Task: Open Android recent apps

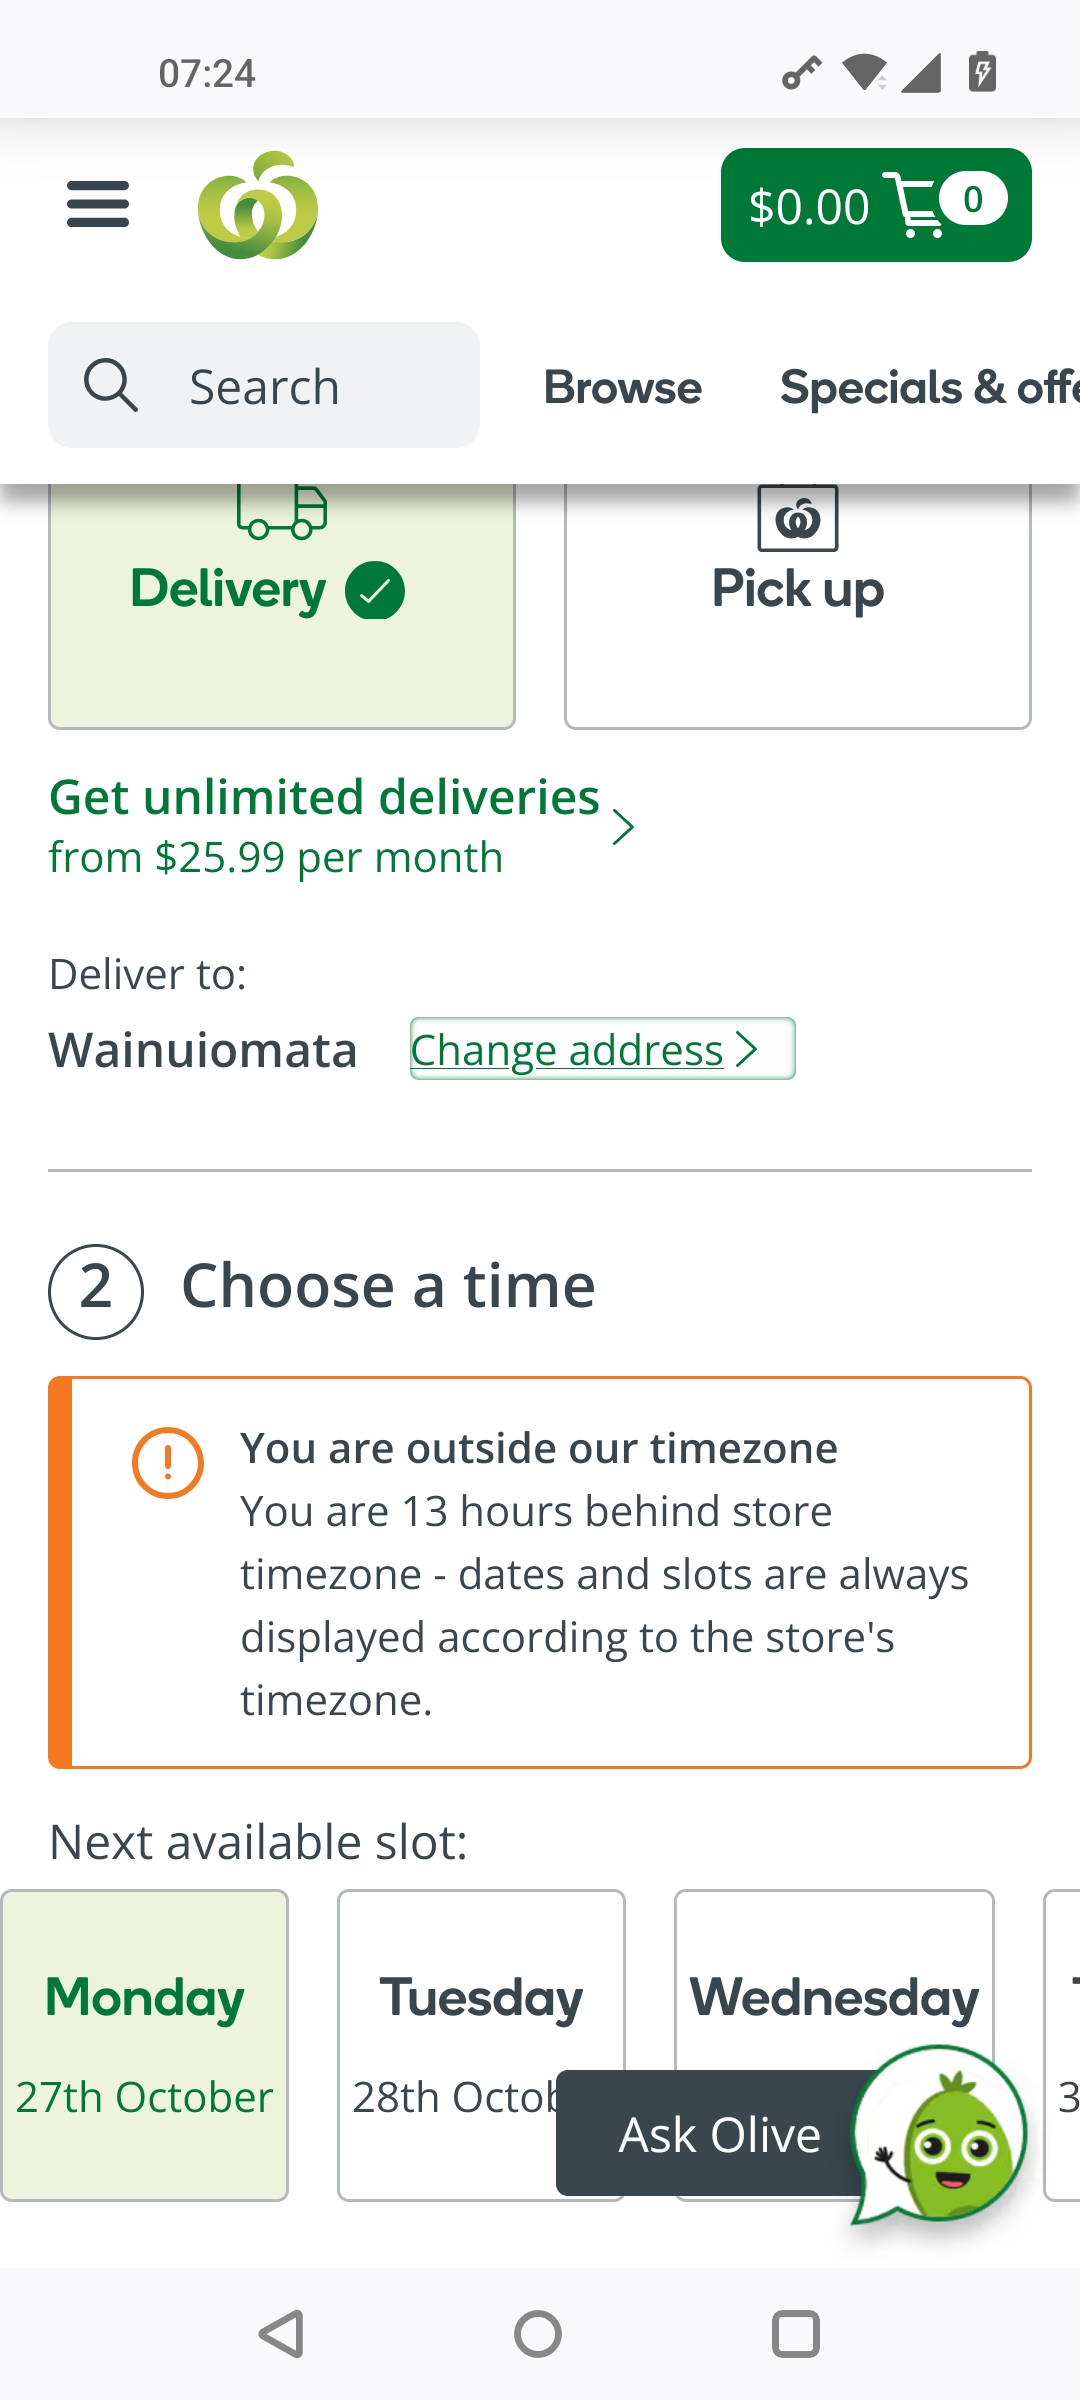Action: 796,2334
